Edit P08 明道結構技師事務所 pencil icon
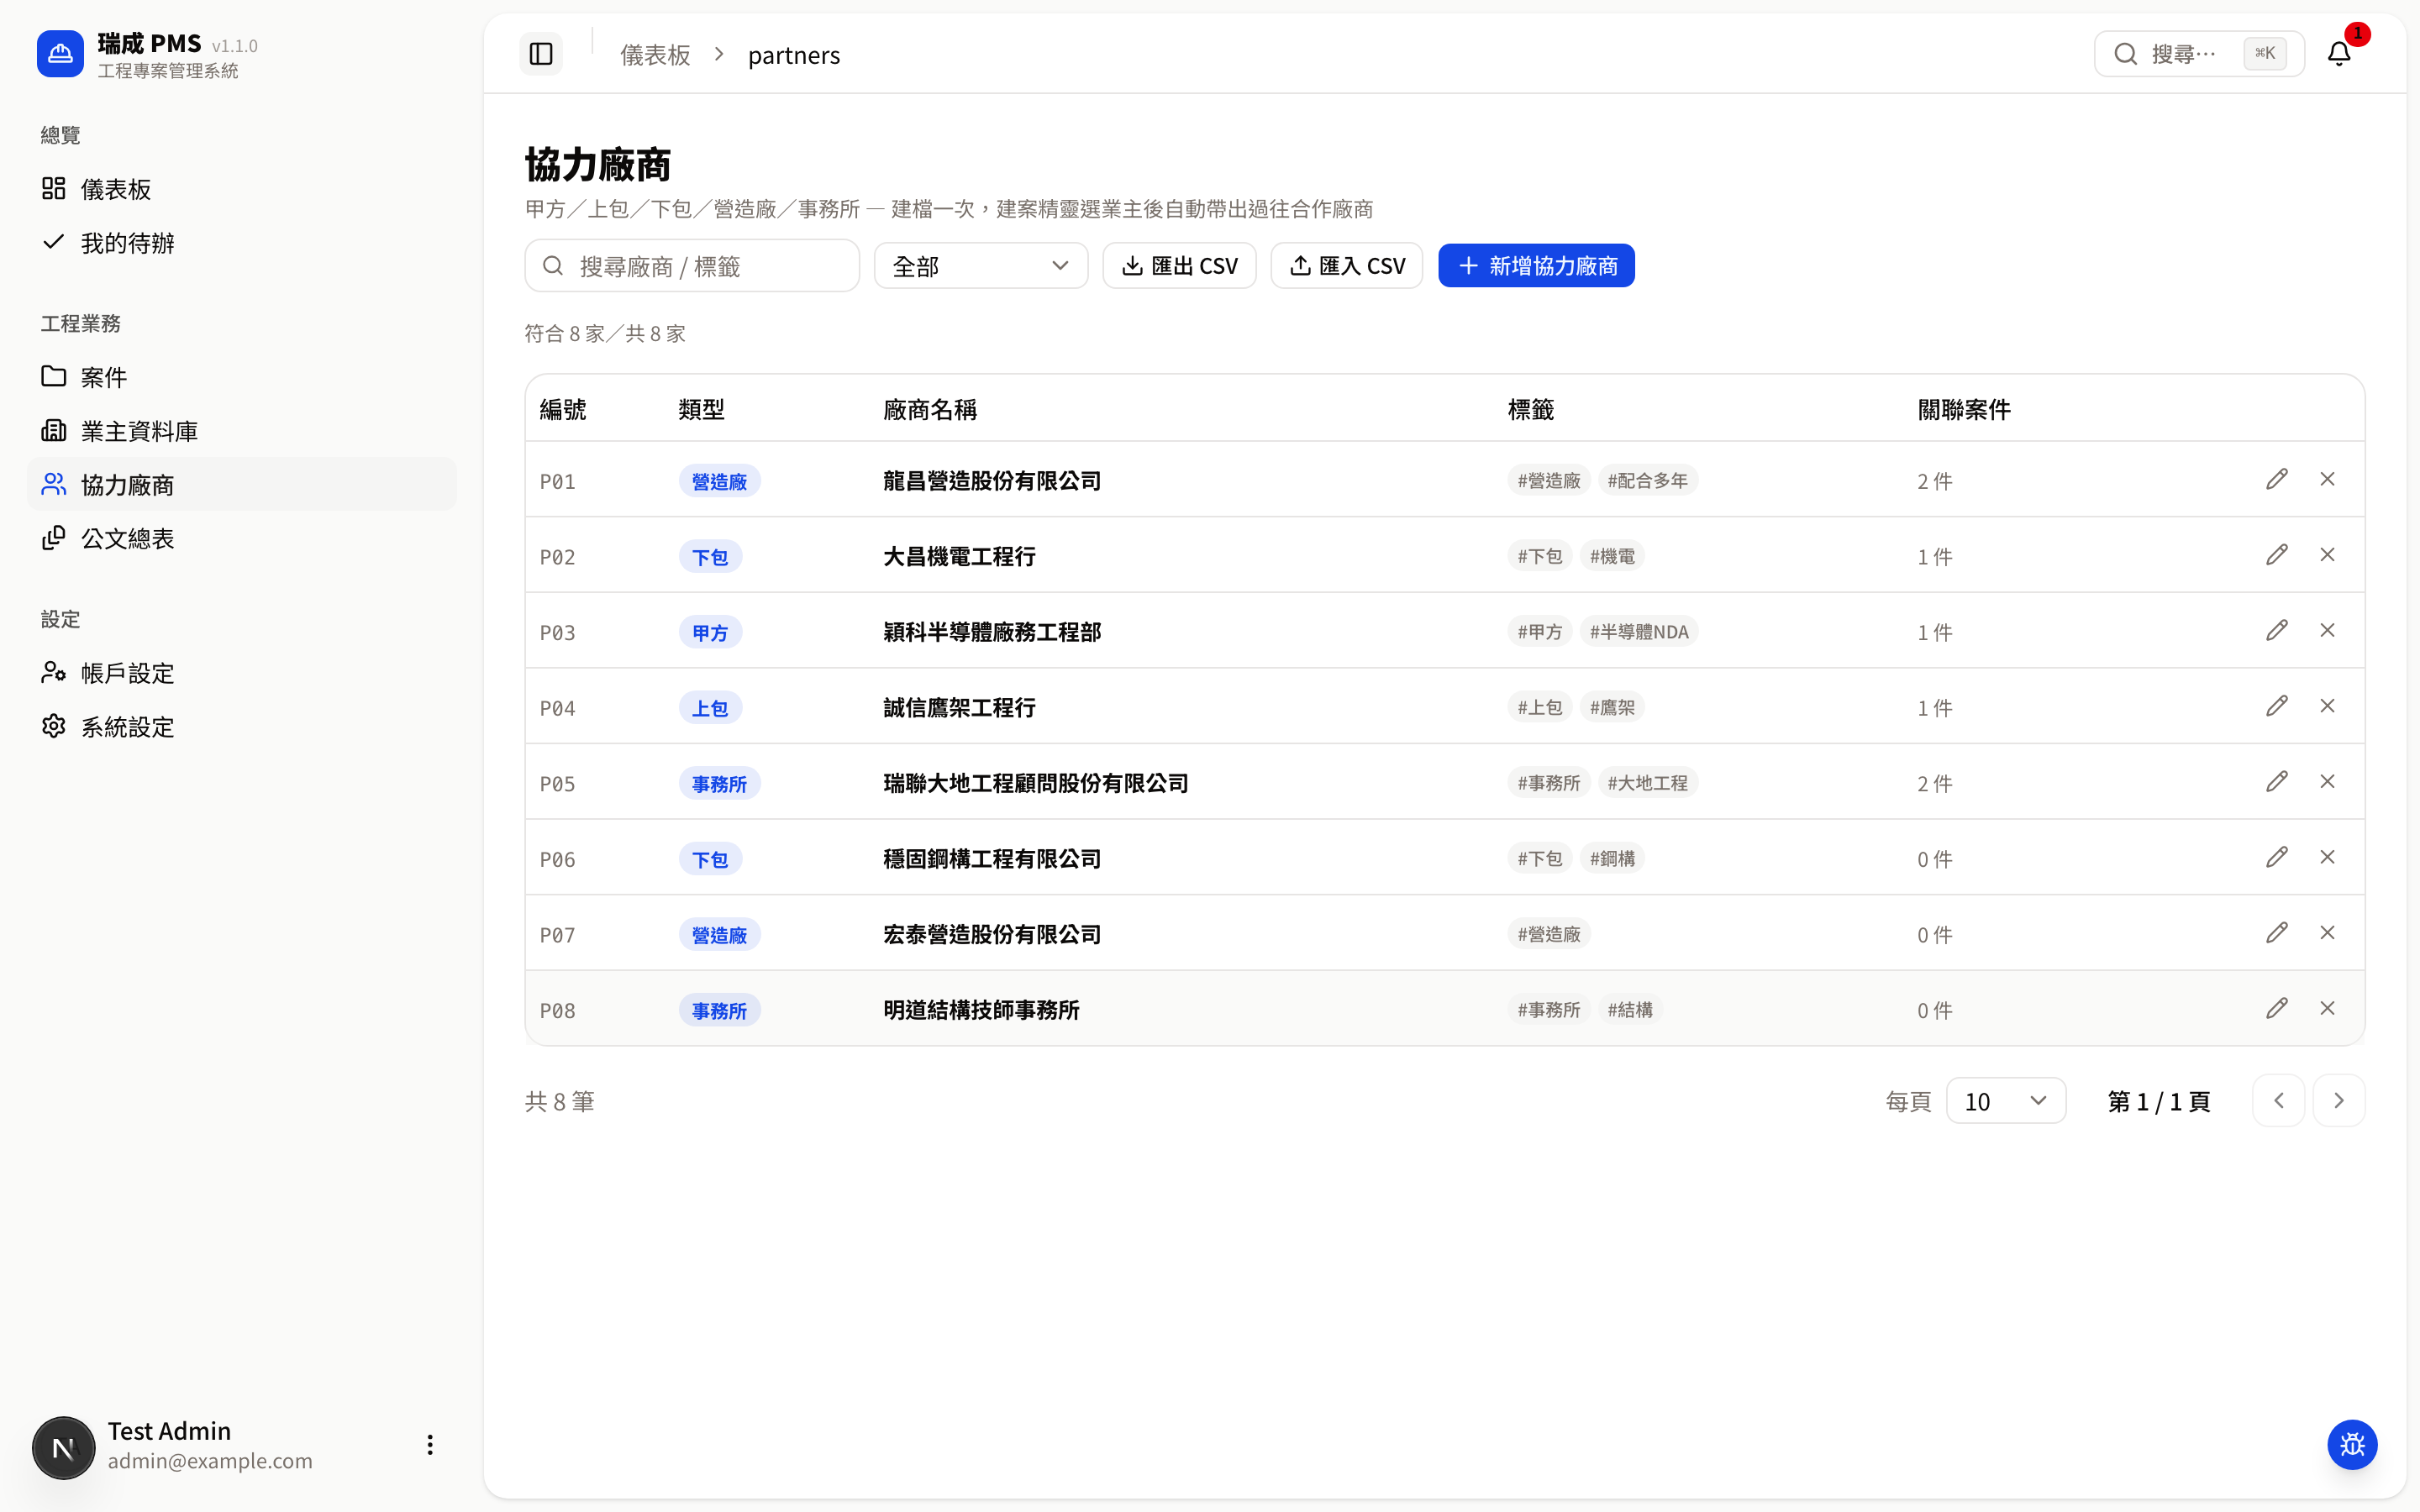This screenshot has width=2420, height=1512. tap(2277, 1009)
